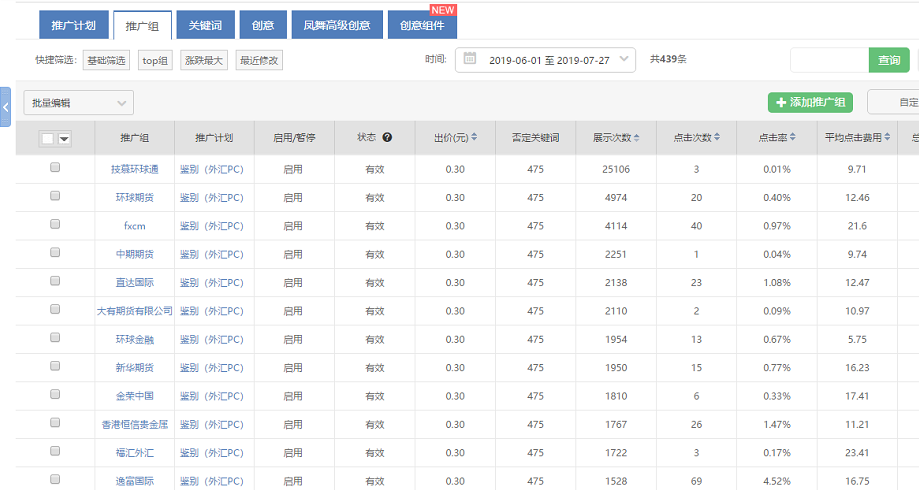Open 鉴别 (外汇PC) plan in 技慕环球通 row
Viewport: 919px width, 490px height.
pos(212,169)
